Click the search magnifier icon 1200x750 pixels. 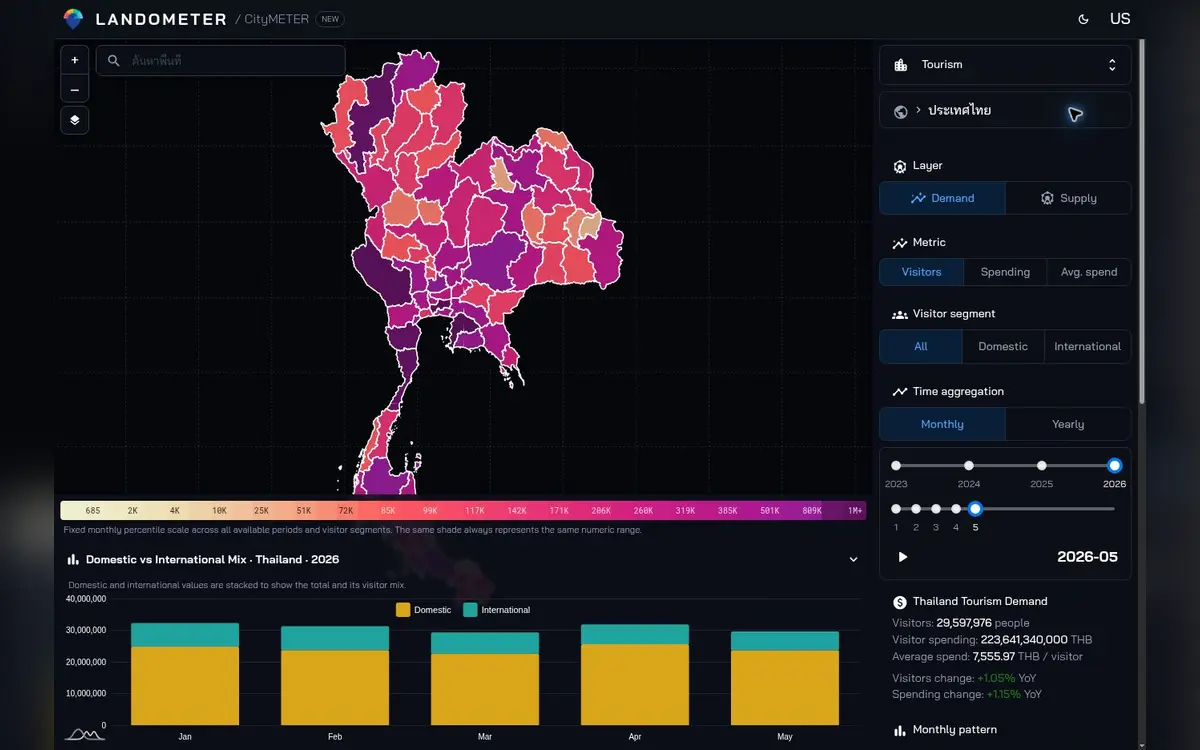(114, 61)
